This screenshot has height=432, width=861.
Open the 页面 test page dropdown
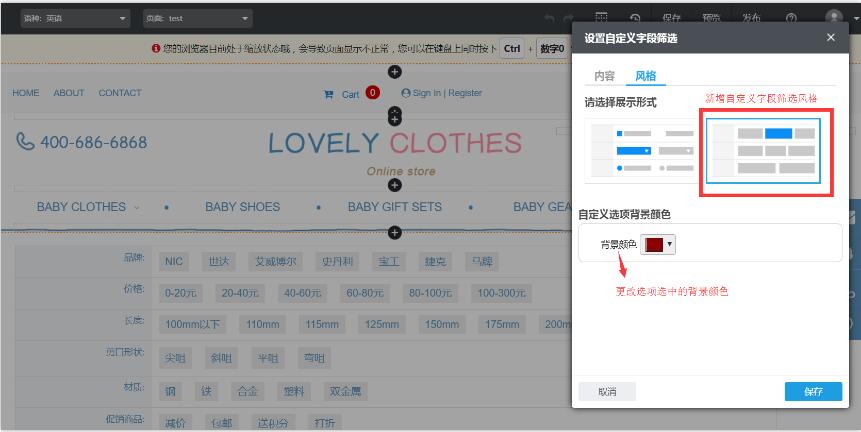(197, 18)
